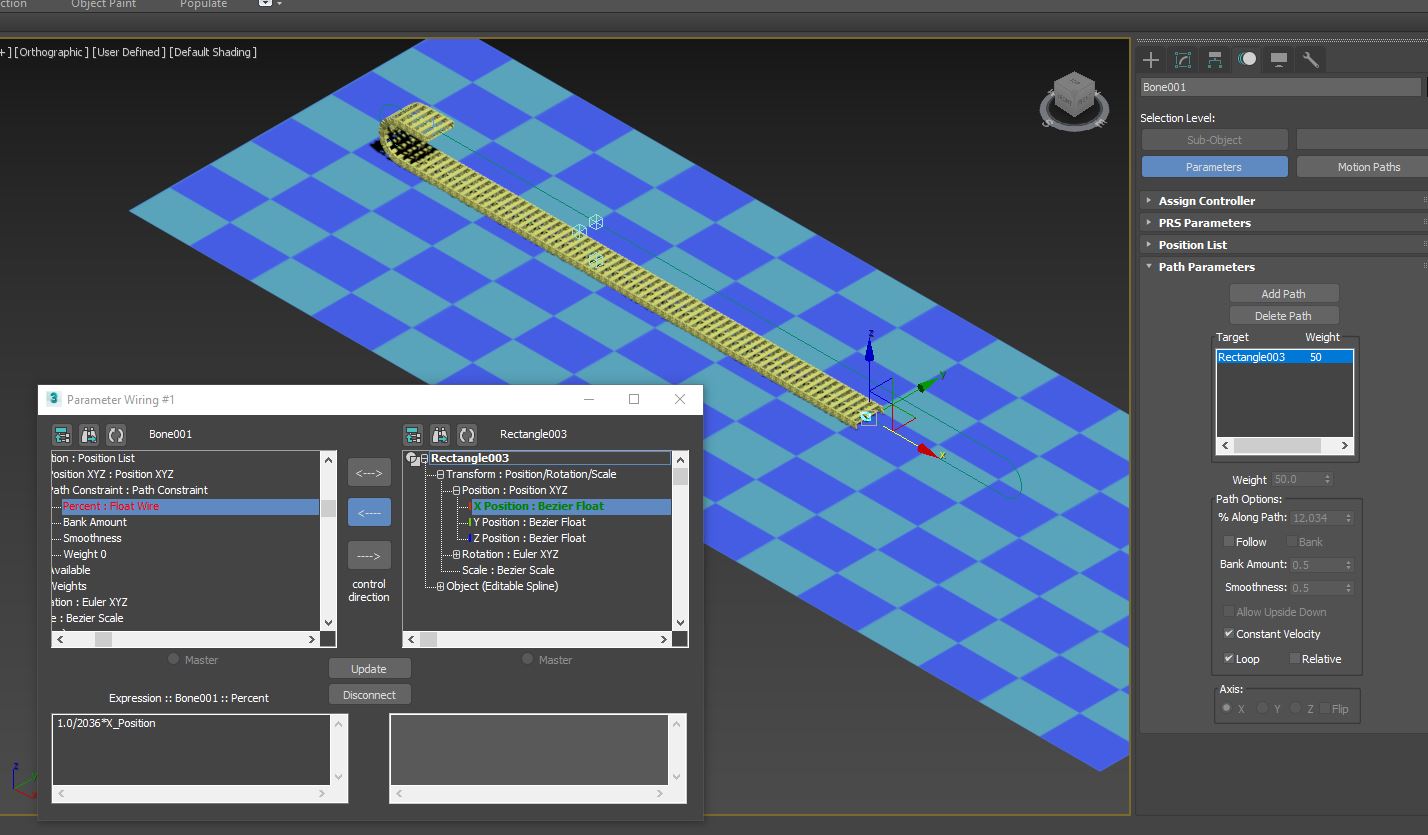Select Master radio under Bone001 tree
1428x835 pixels.
(x=173, y=659)
